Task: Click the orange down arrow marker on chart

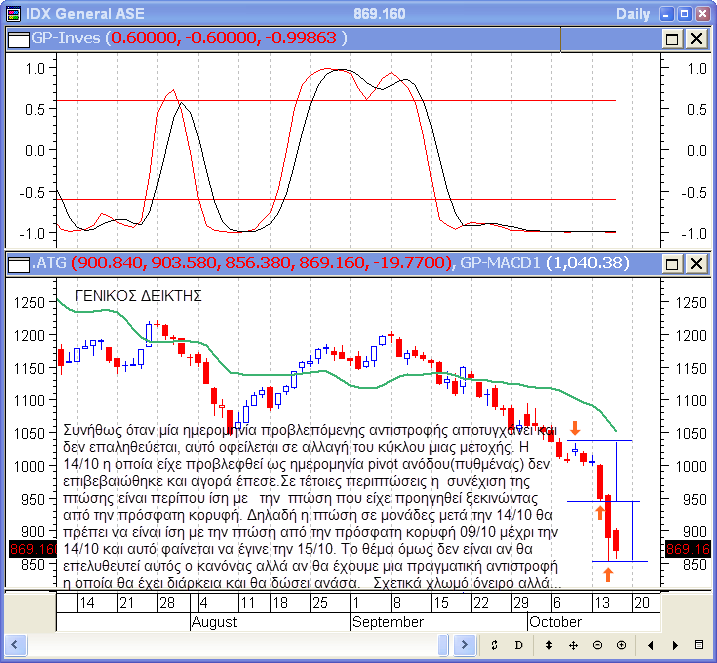Action: (x=575, y=428)
